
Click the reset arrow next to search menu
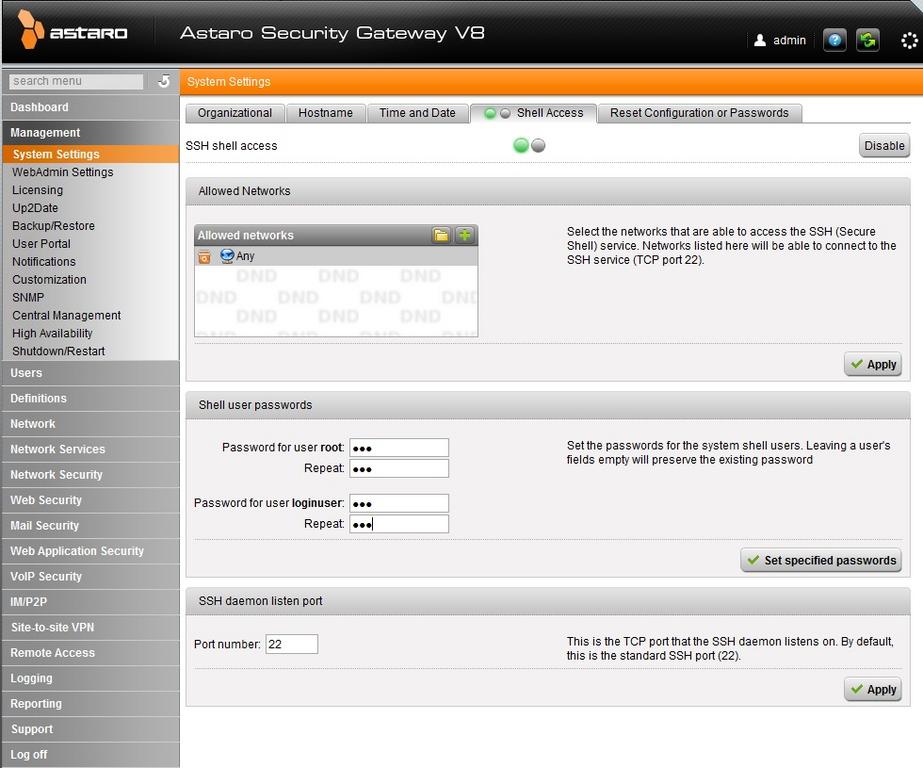pyautogui.click(x=164, y=81)
